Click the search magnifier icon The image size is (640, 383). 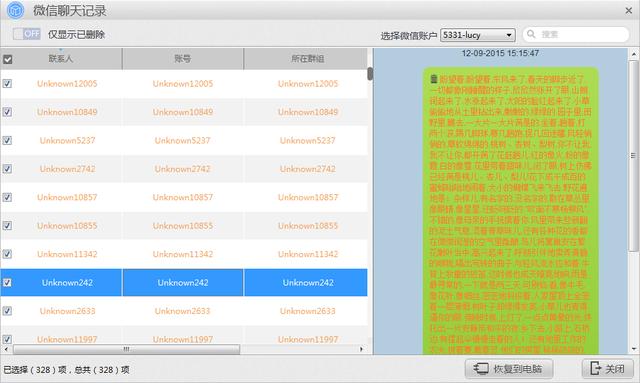point(531,34)
